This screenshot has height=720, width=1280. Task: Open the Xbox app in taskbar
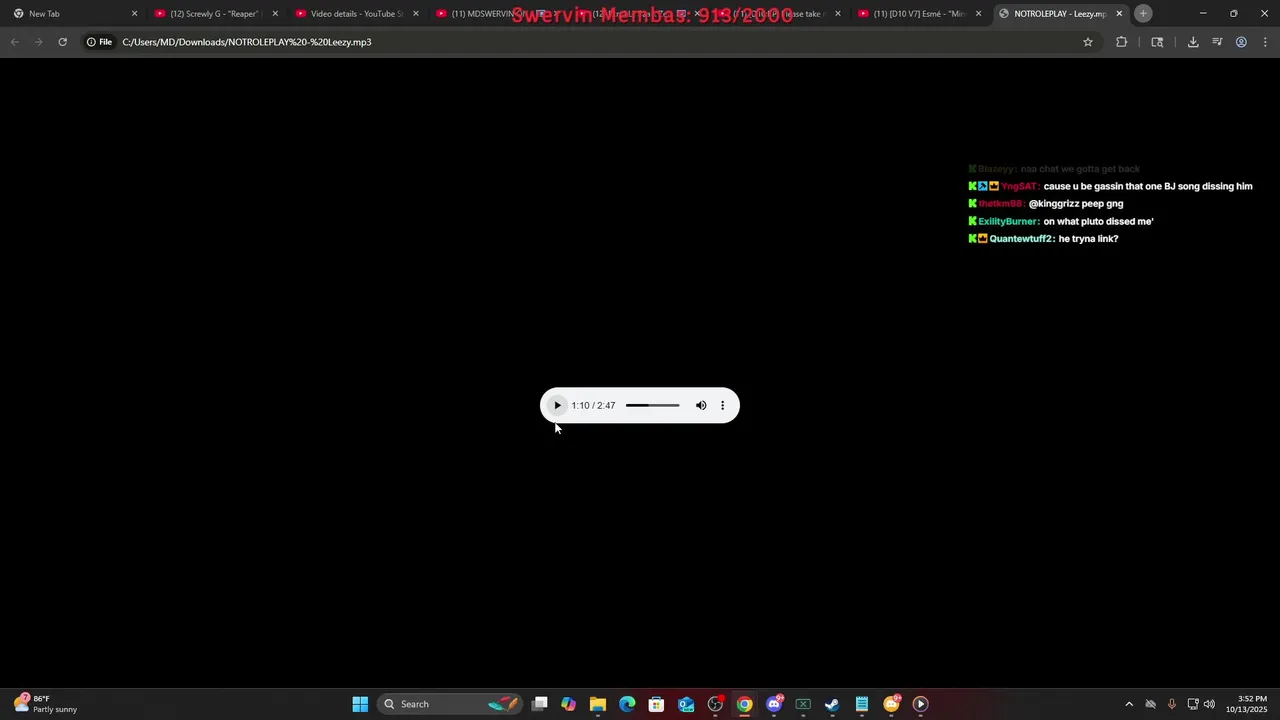(x=803, y=704)
